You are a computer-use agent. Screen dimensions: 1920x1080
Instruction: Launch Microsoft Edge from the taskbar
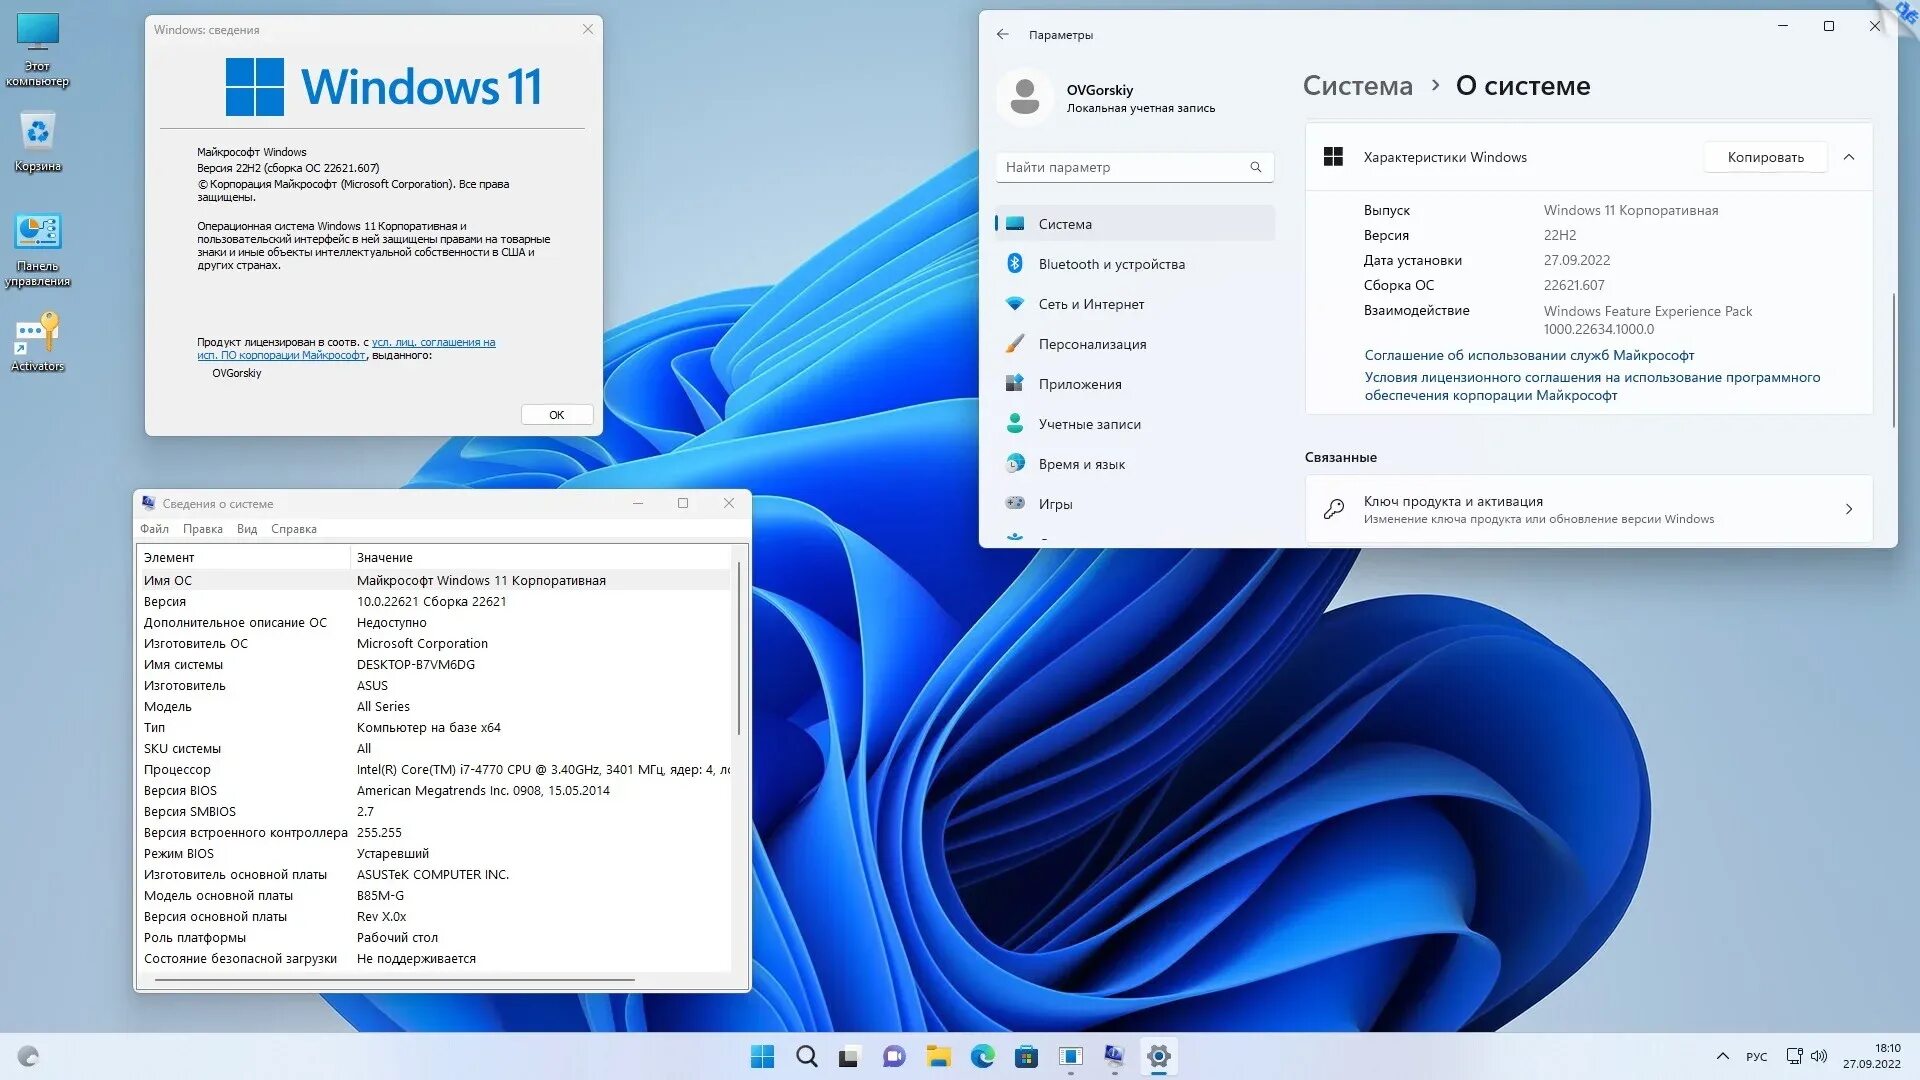point(982,1056)
